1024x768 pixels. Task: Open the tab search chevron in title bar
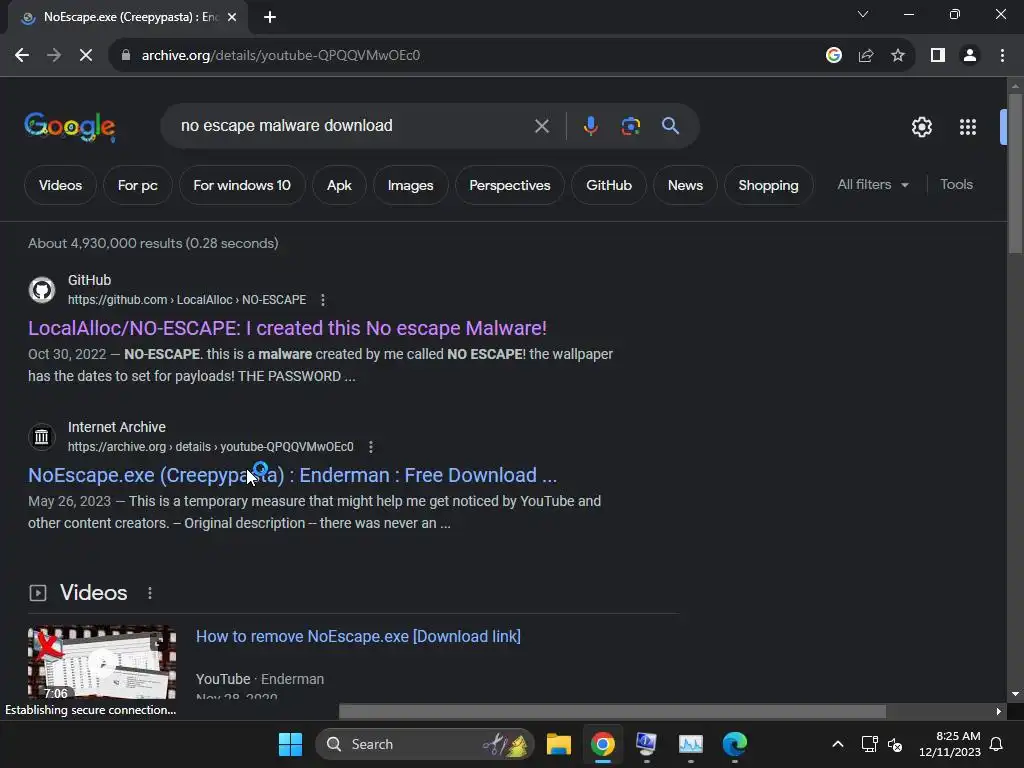[x=863, y=14]
